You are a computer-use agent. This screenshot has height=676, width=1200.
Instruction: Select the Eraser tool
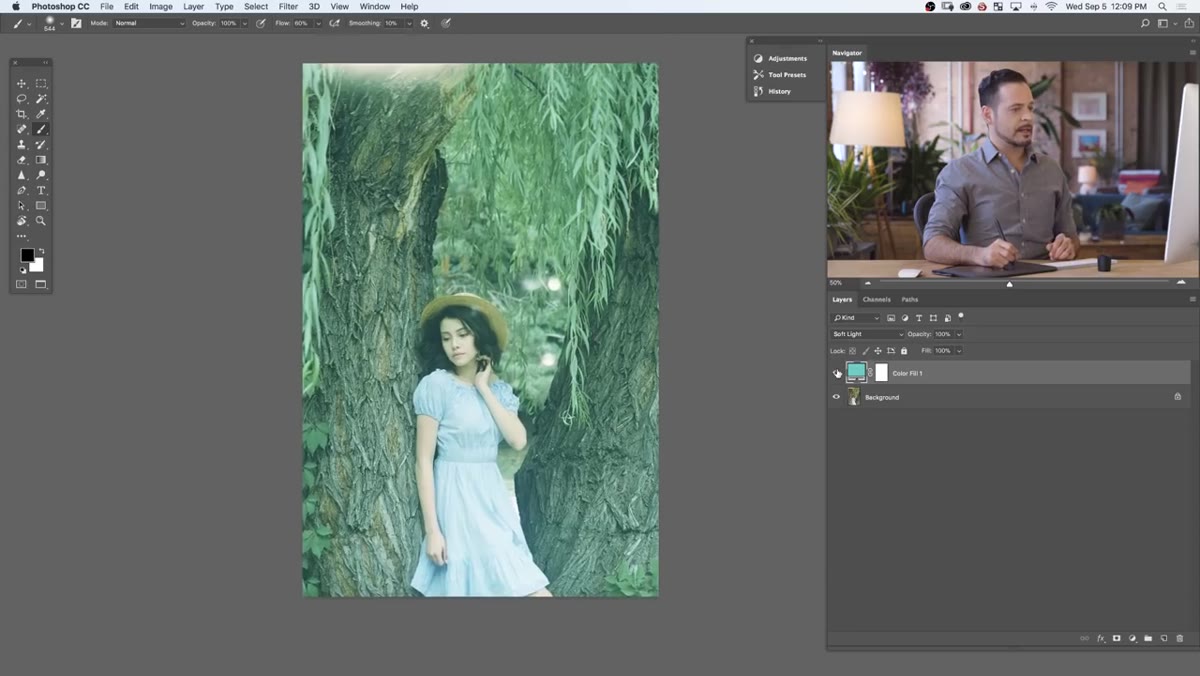point(21,160)
